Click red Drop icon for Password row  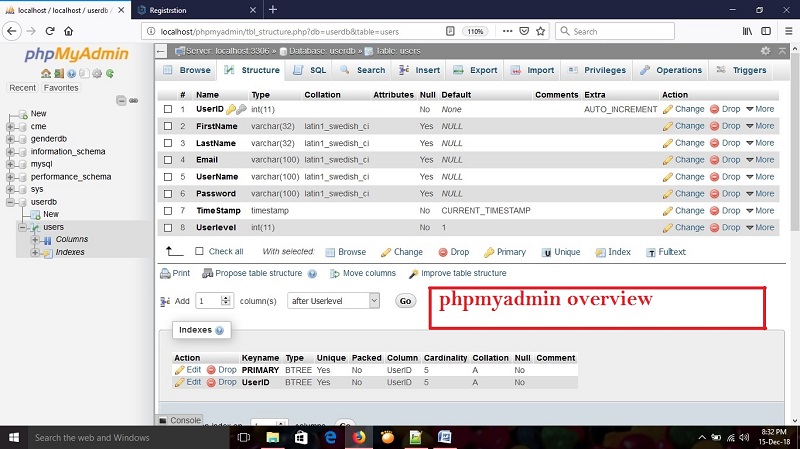[x=714, y=194]
